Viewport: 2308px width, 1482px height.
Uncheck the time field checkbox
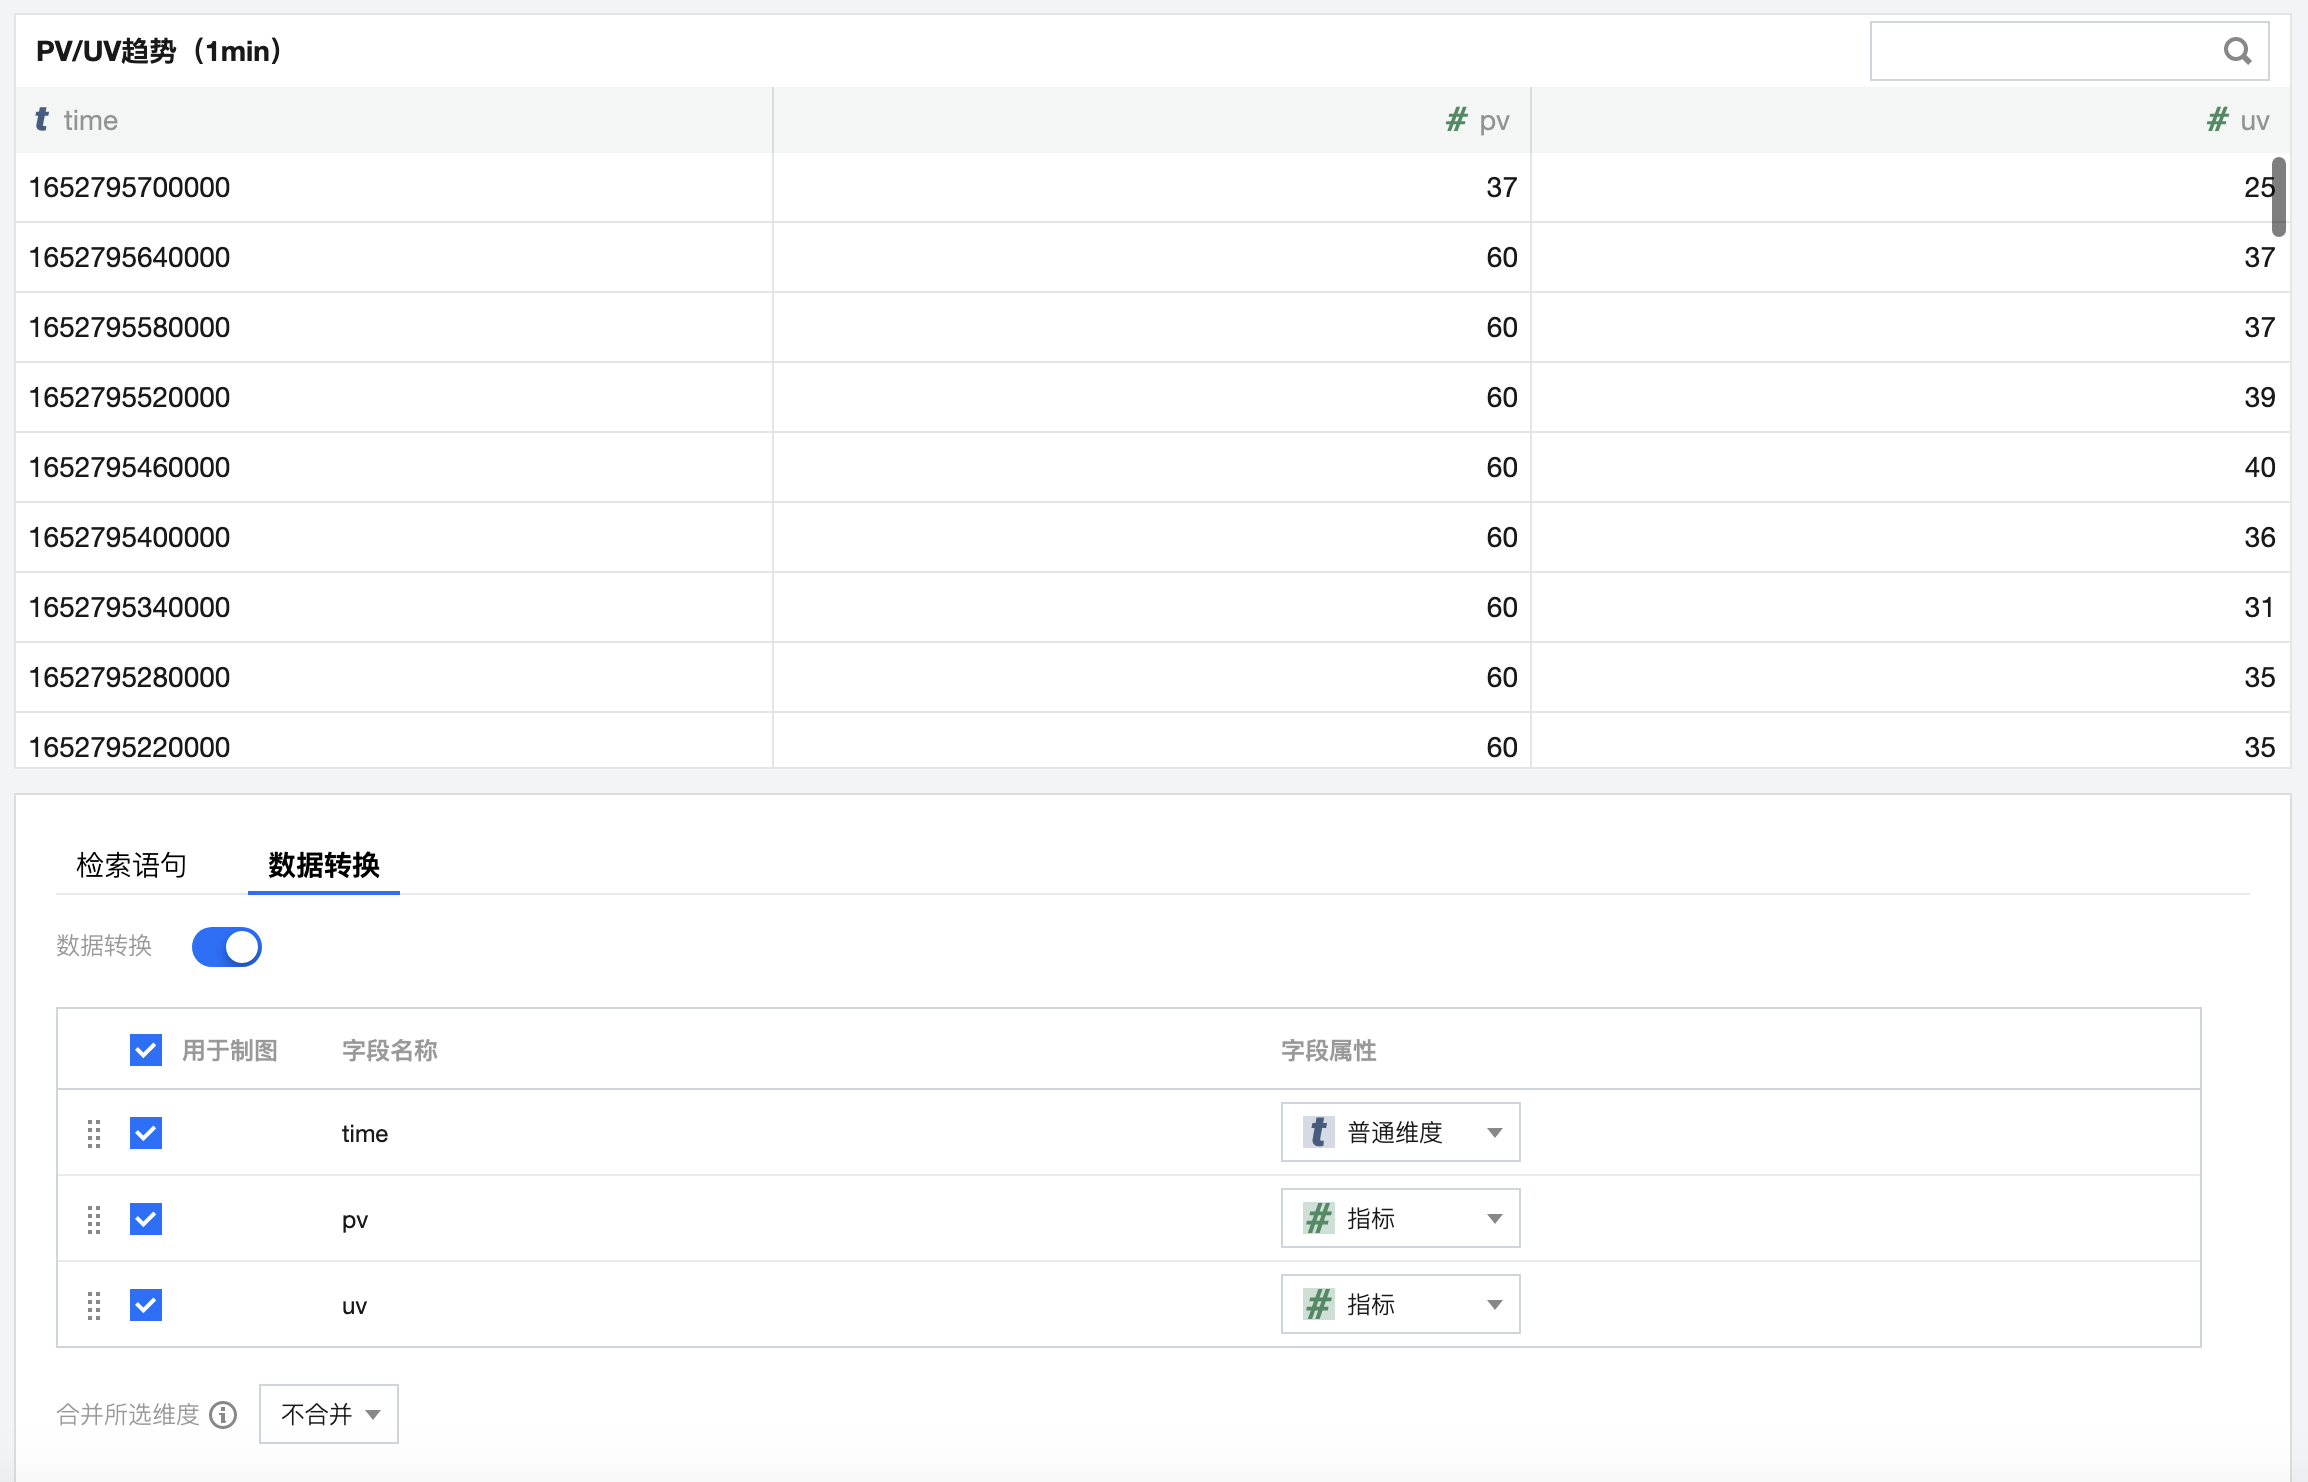click(146, 1133)
